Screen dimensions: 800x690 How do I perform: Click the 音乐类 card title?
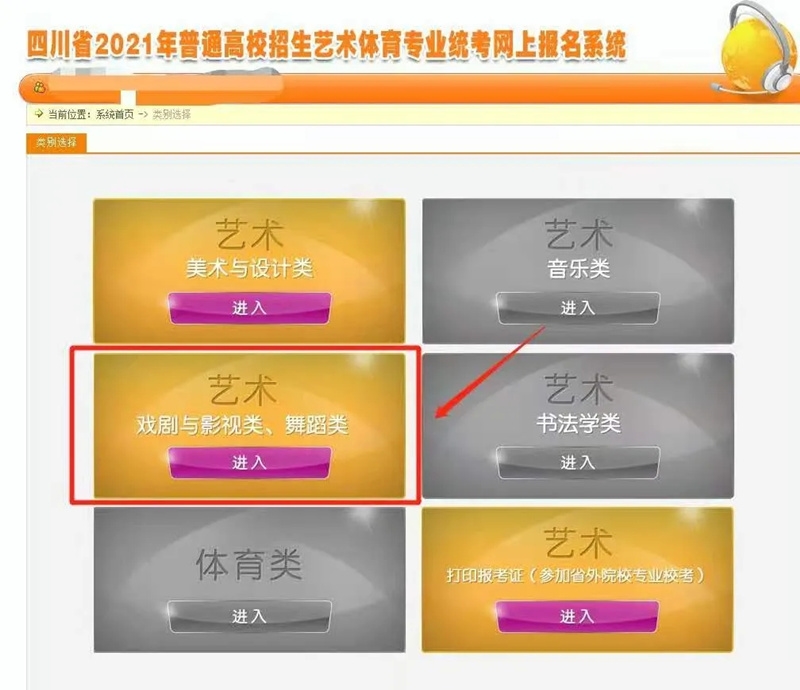click(x=579, y=268)
